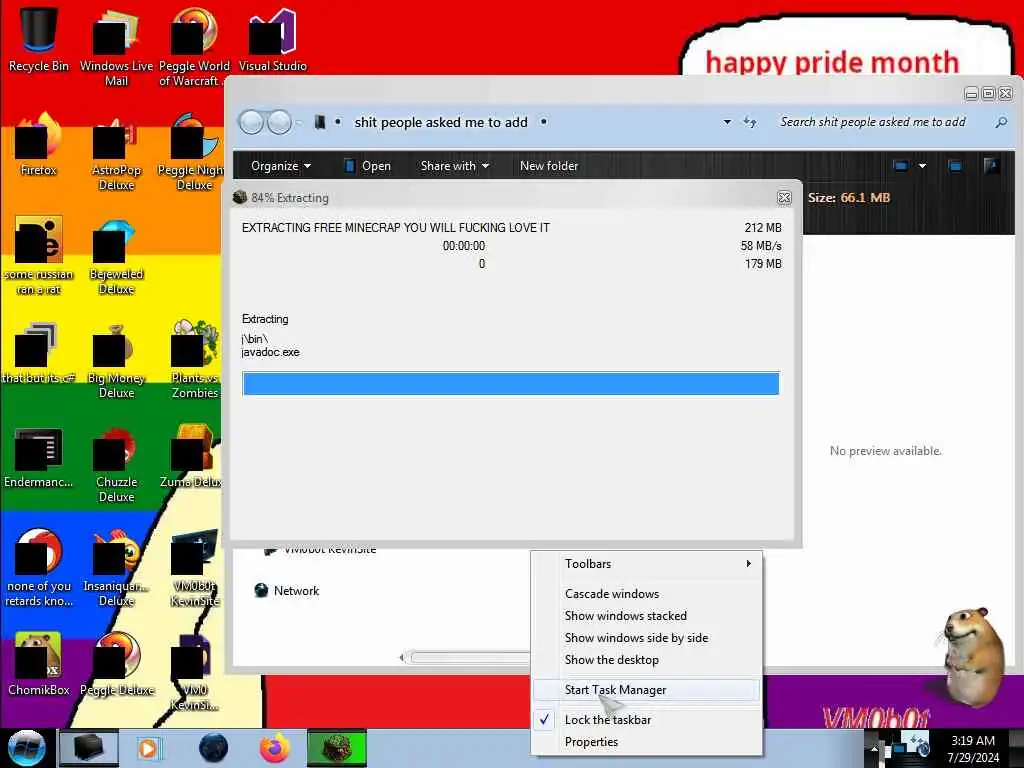1024x768 pixels.
Task: Open Zuma Deluxe desktop shortcut
Action: pos(192,457)
